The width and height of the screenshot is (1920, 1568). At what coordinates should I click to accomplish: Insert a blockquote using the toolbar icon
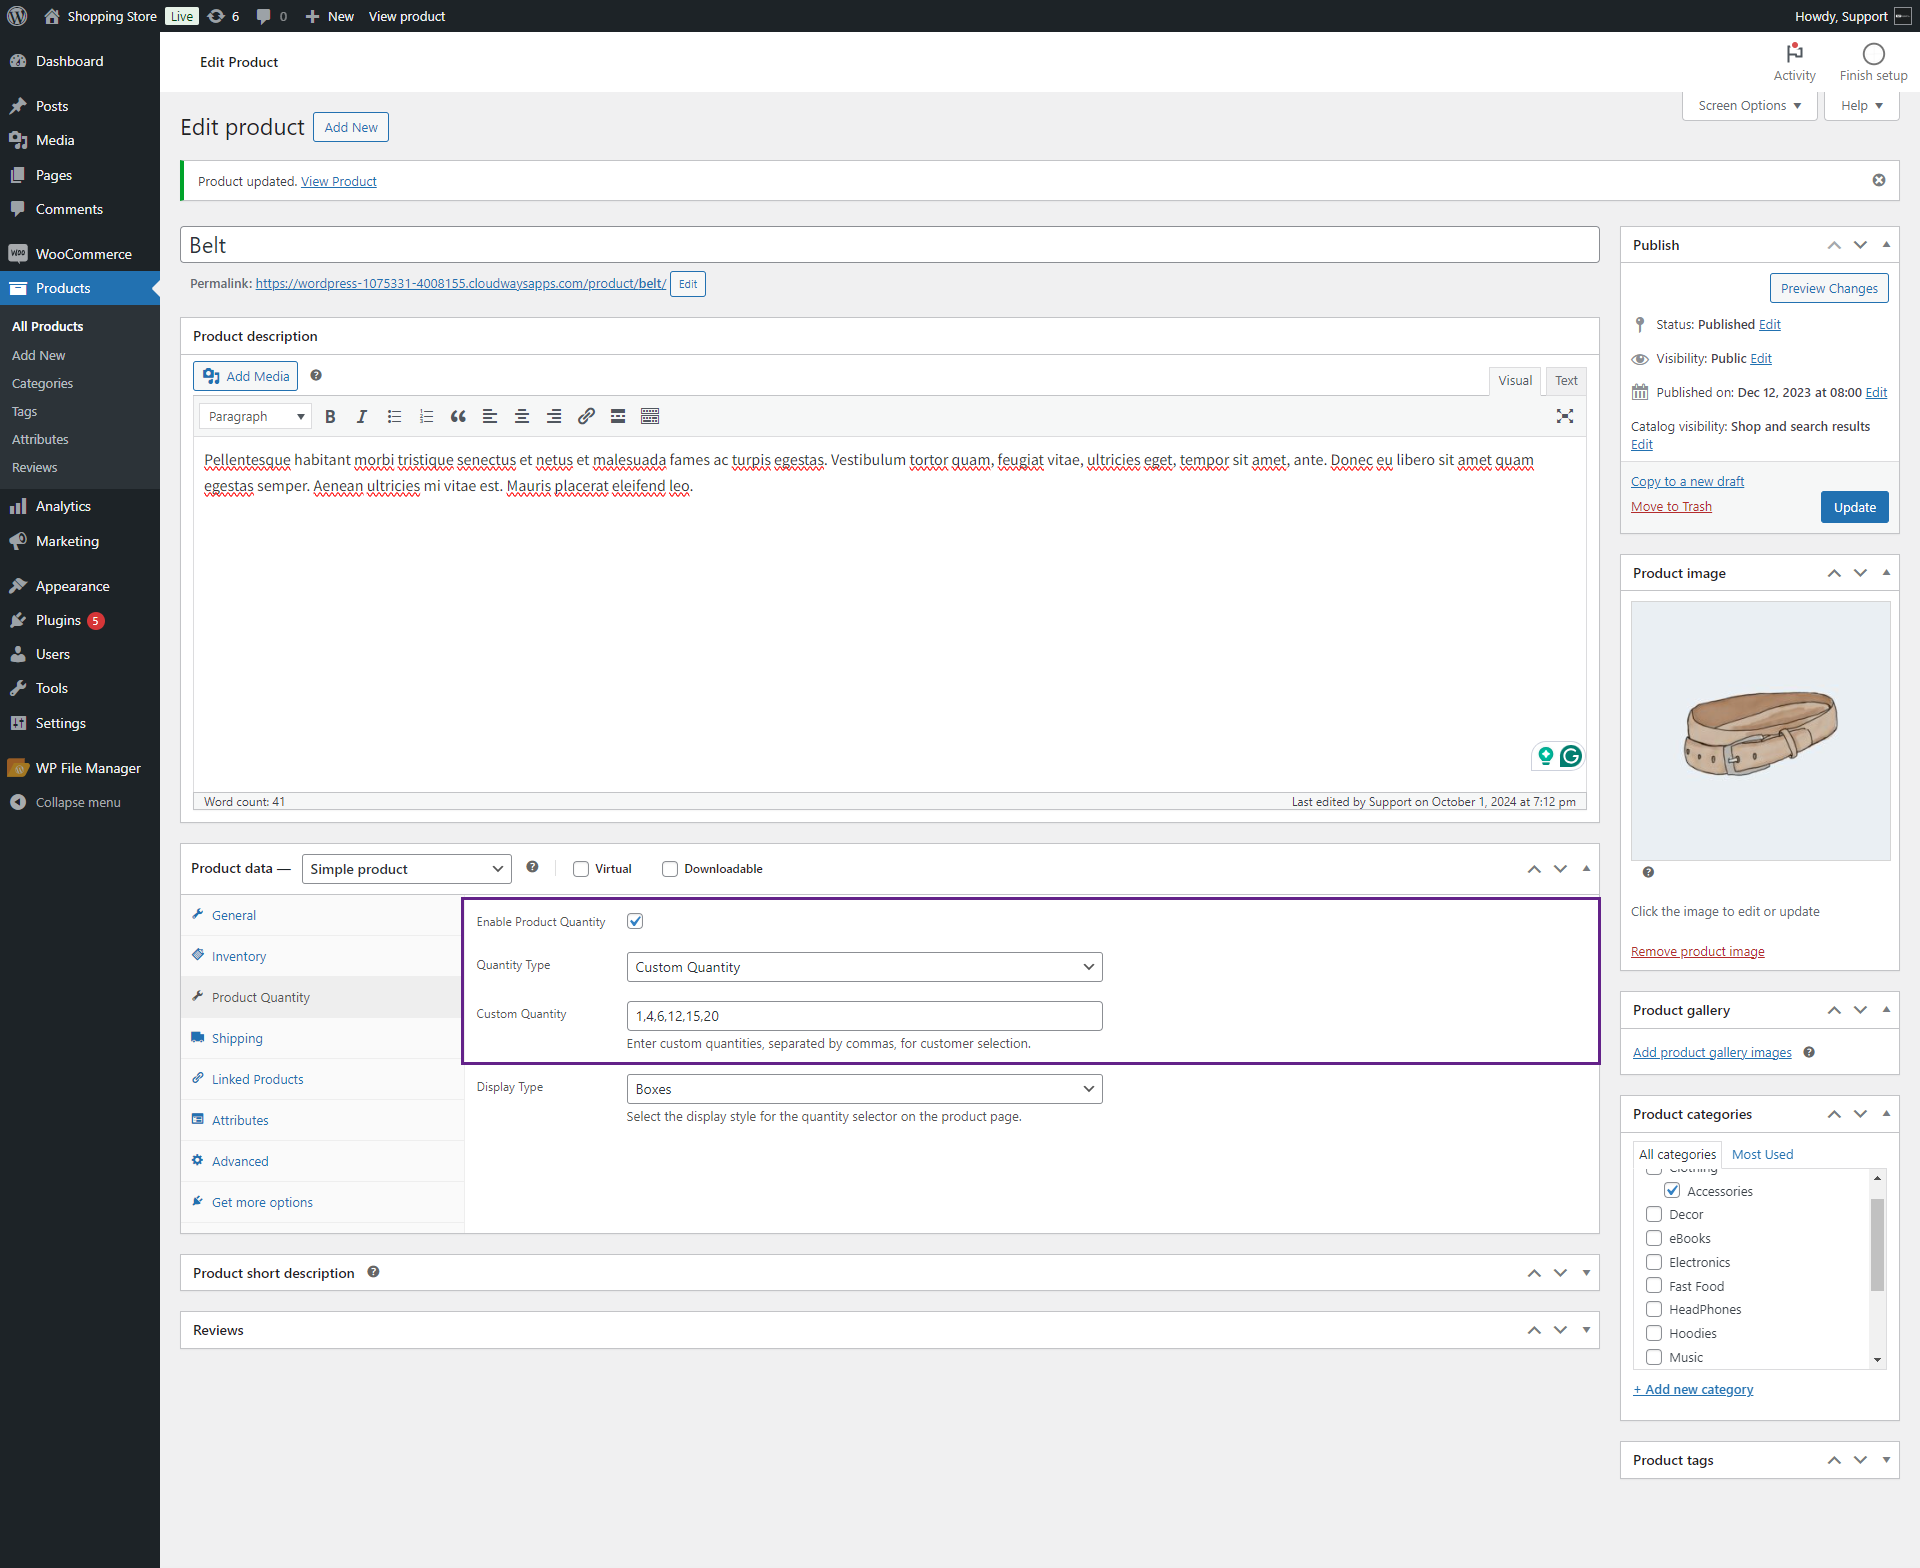(458, 417)
